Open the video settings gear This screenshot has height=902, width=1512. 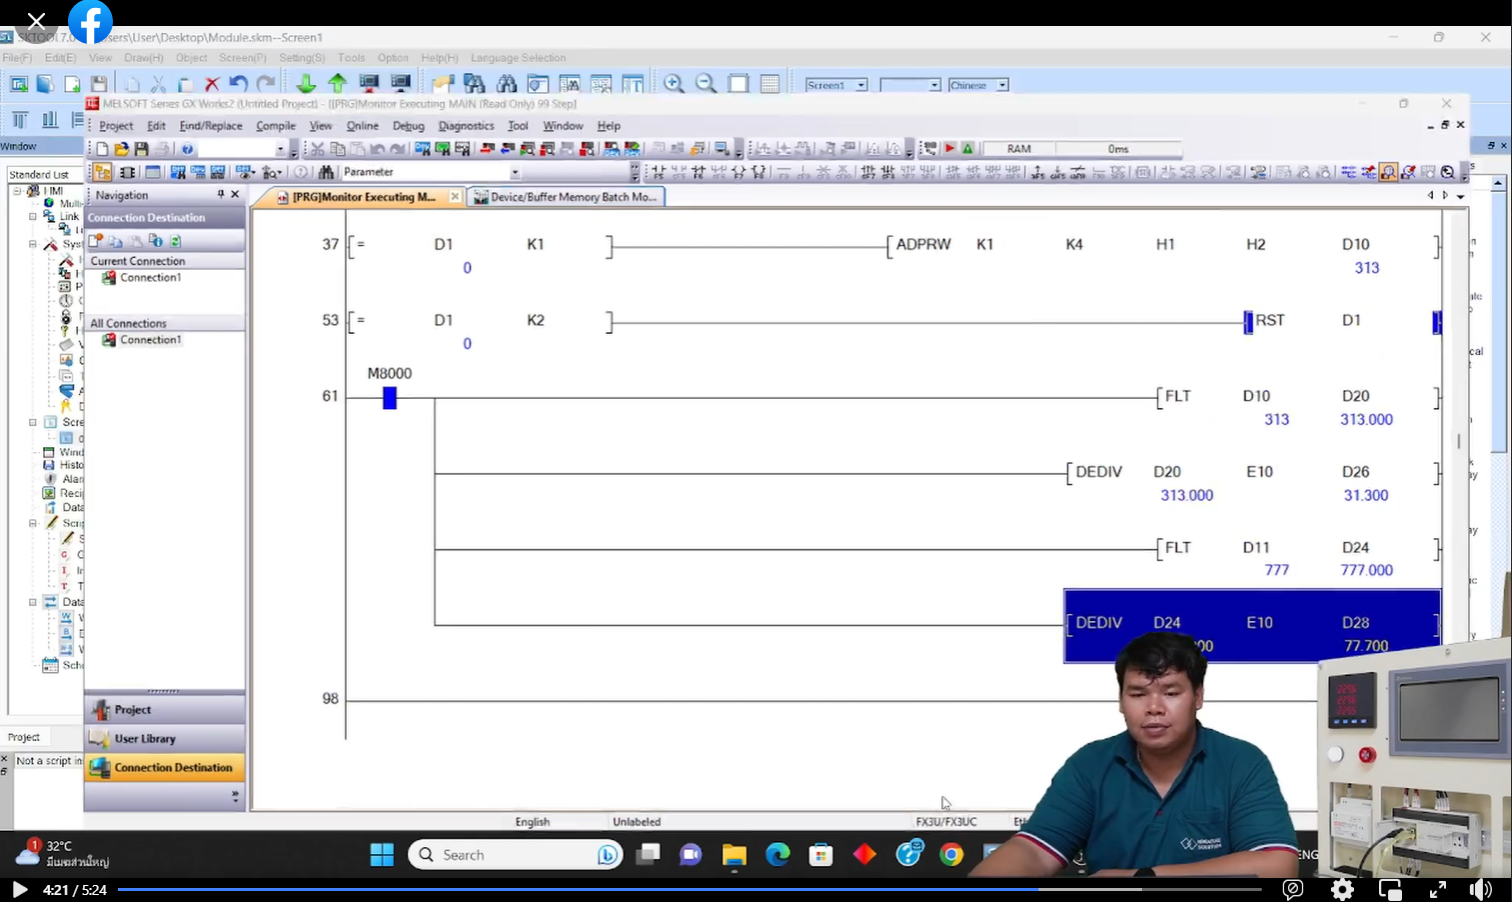pos(1342,889)
